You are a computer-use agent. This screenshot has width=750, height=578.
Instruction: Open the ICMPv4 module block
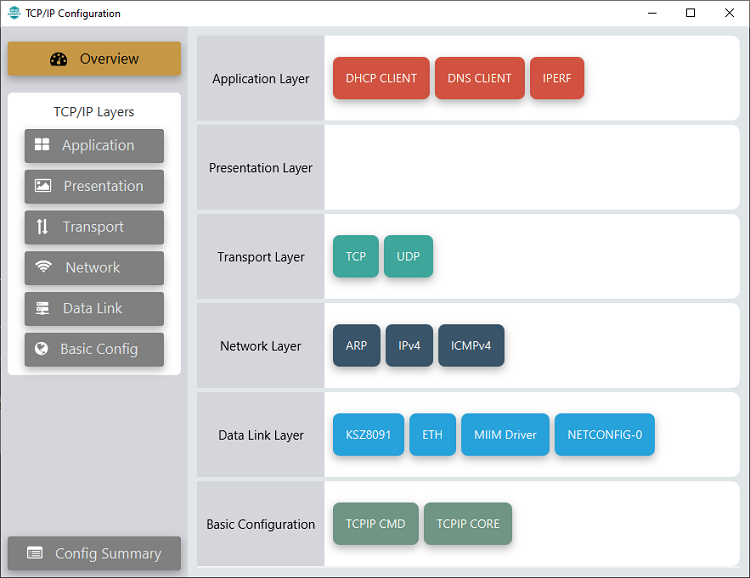[x=471, y=346]
